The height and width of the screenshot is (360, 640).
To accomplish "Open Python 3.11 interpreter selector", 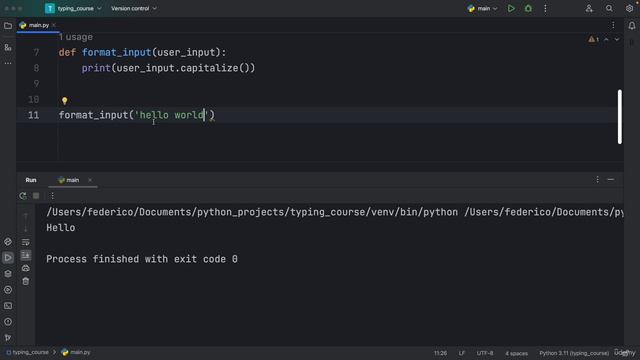I will pos(574,353).
